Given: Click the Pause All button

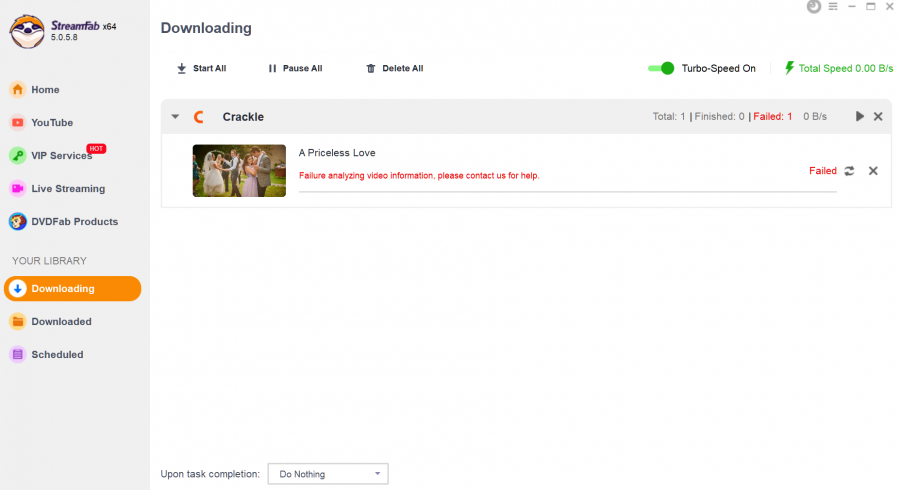Looking at the screenshot, I should 296,68.
